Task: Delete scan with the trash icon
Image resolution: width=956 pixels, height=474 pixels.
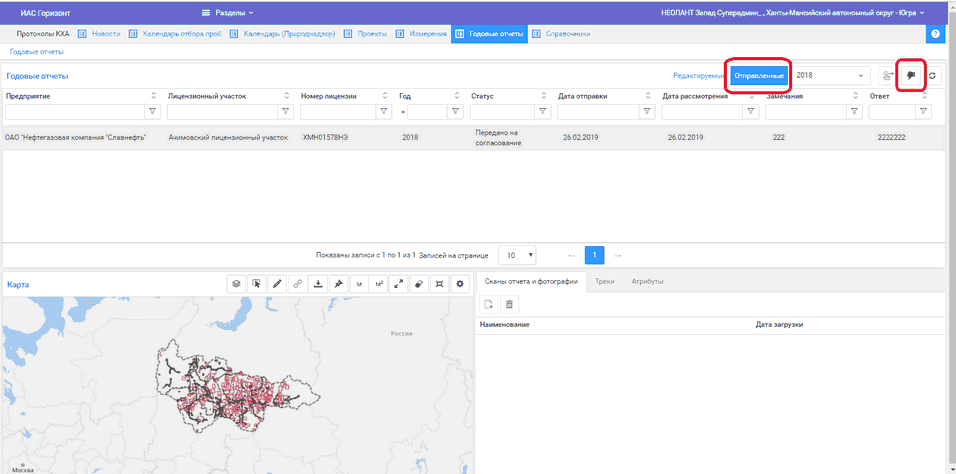Action: pyautogui.click(x=509, y=304)
